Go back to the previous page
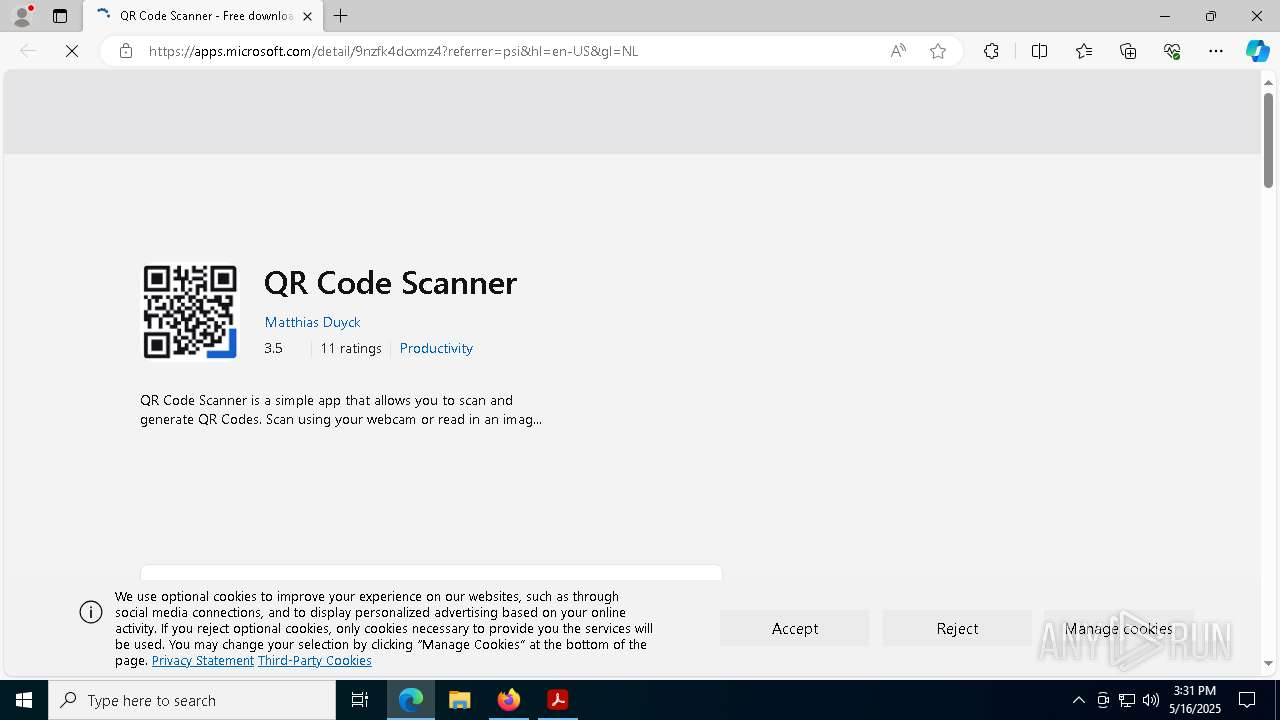Screen dimensions: 1280x720 [28, 51]
